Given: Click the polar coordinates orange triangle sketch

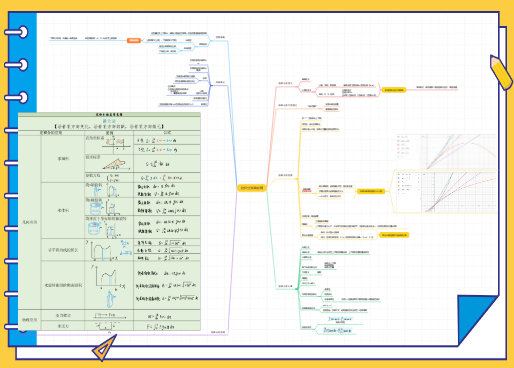Looking at the screenshot, I should pos(114,164).
